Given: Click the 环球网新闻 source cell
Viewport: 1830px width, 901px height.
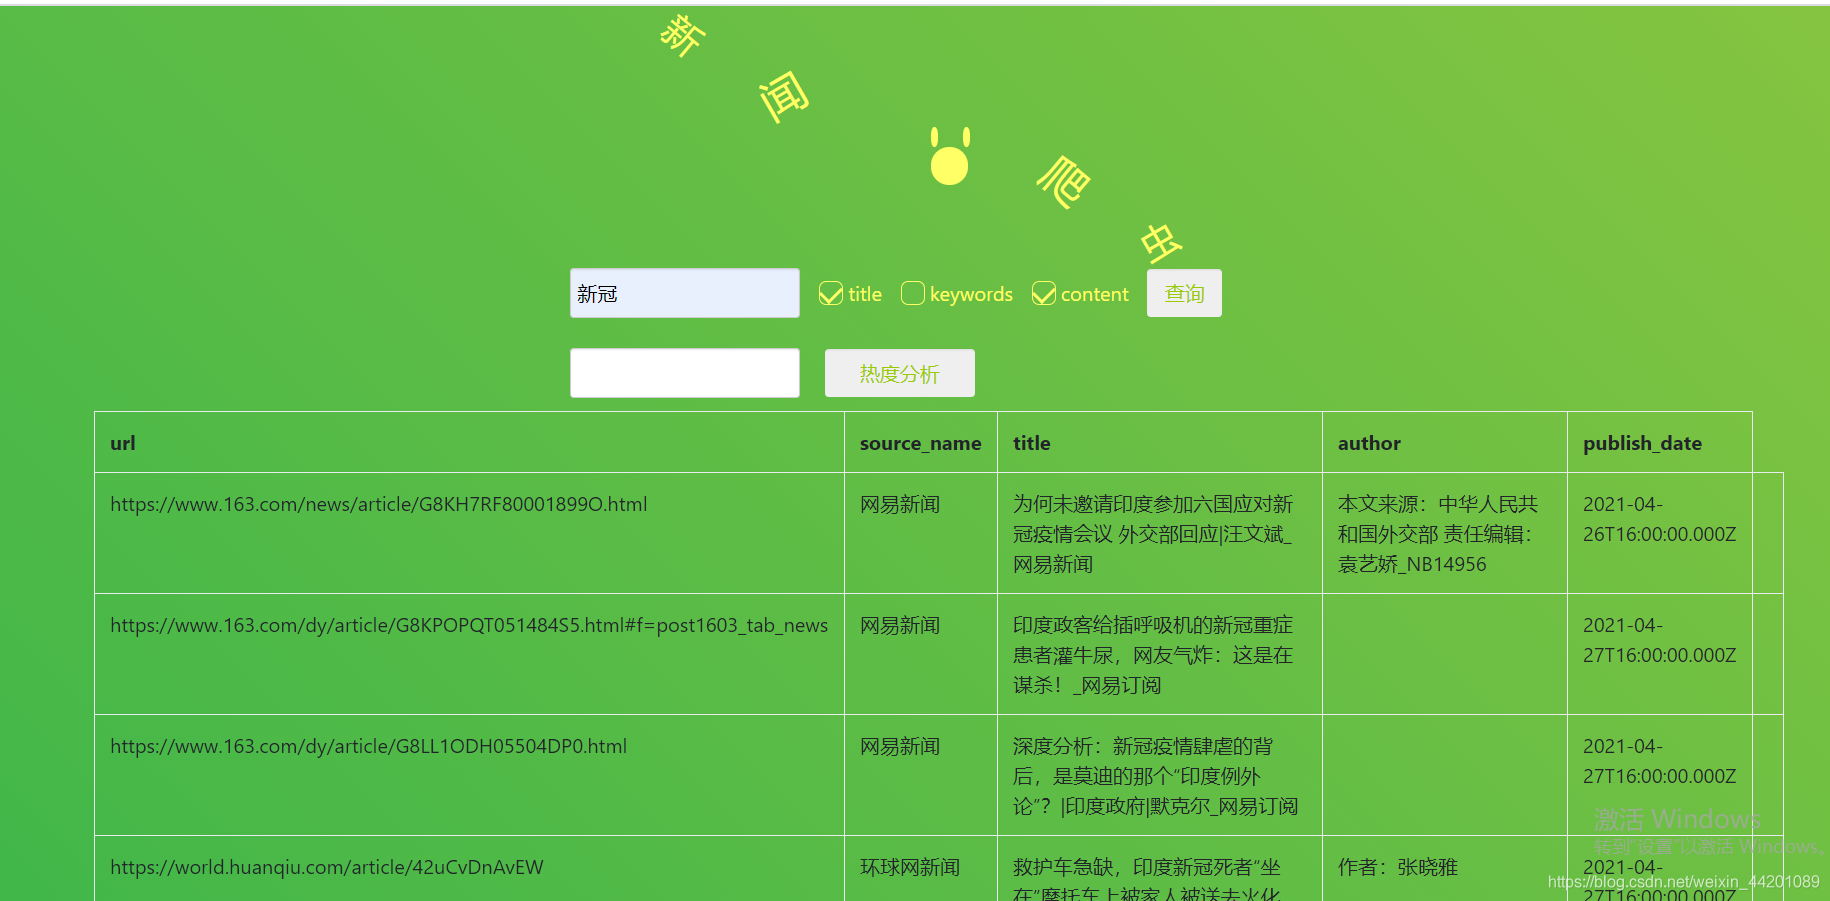Looking at the screenshot, I should [910, 867].
